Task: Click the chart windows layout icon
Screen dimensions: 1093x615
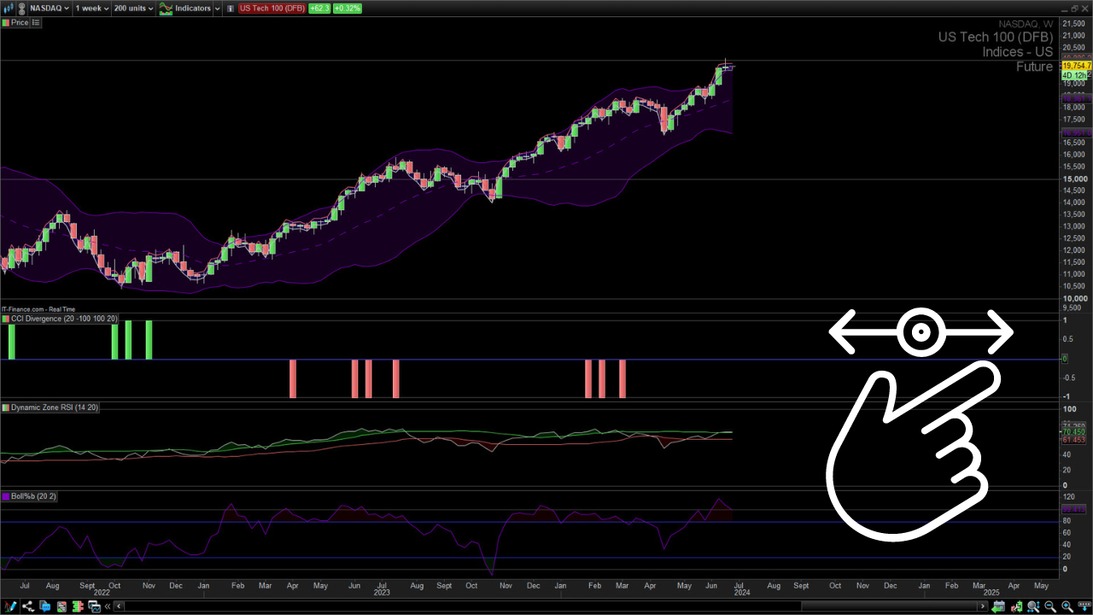Action: tap(94, 607)
